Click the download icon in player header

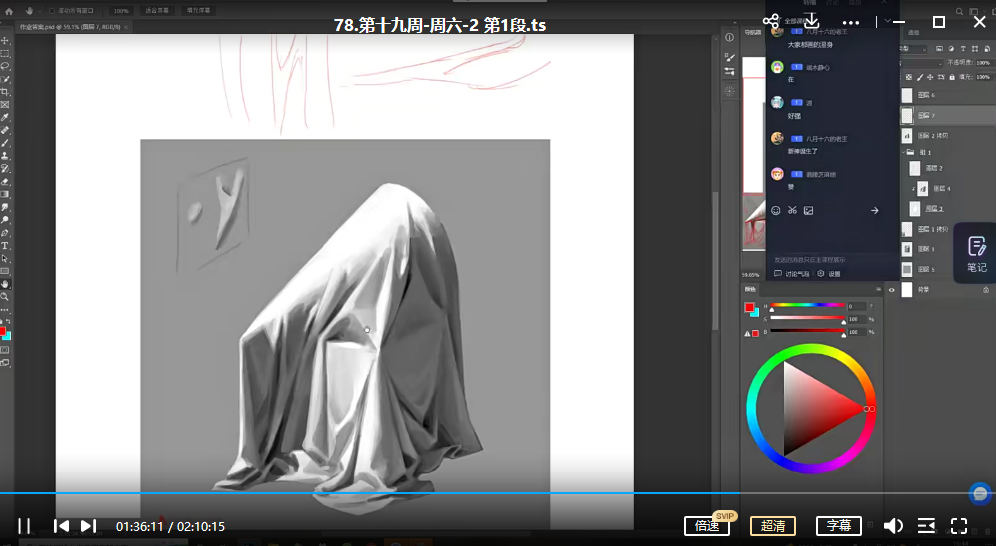(x=811, y=21)
